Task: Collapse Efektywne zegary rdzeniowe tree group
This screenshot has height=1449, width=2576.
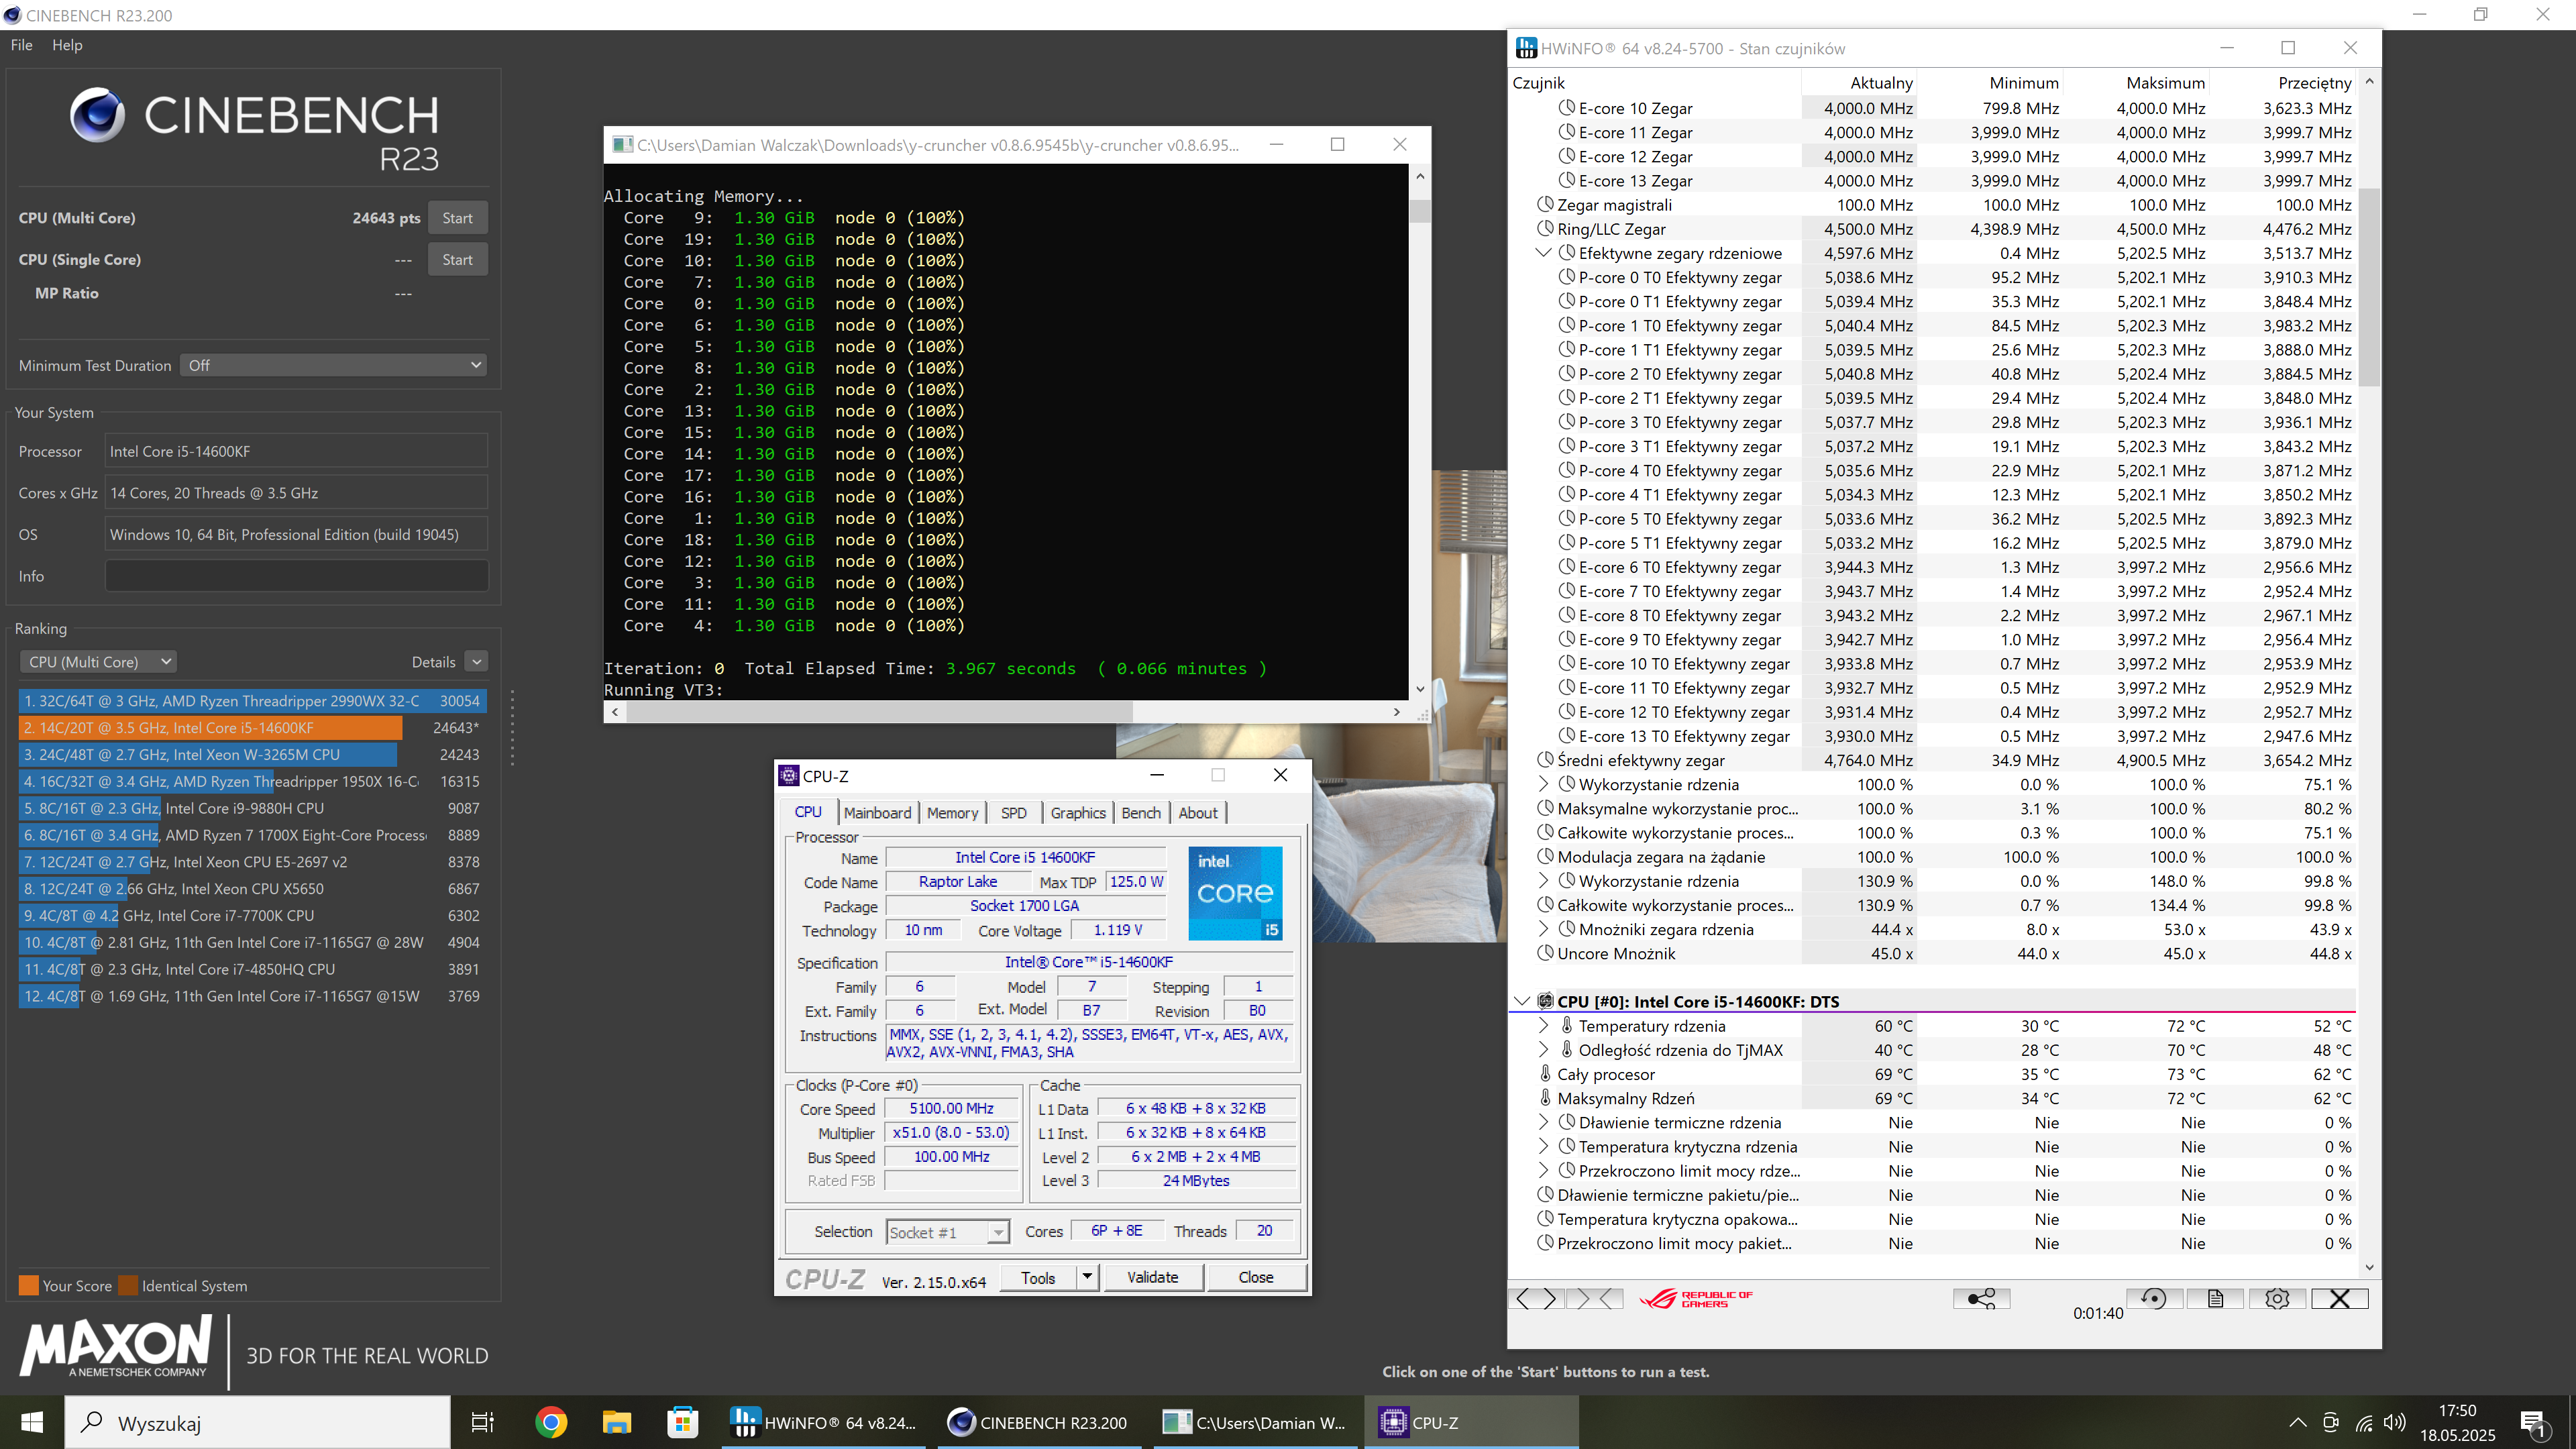Action: pyautogui.click(x=1543, y=253)
